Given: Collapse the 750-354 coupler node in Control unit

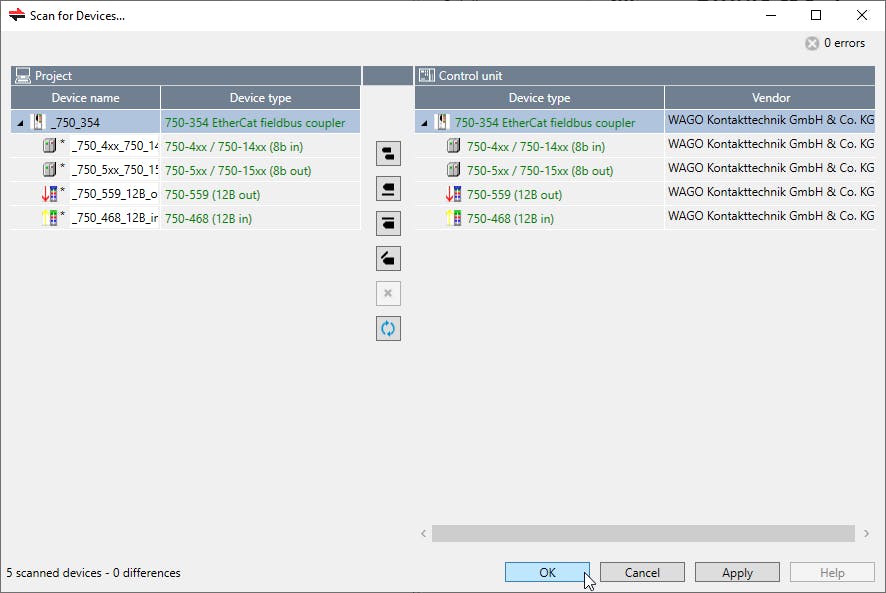Looking at the screenshot, I should (x=424, y=123).
